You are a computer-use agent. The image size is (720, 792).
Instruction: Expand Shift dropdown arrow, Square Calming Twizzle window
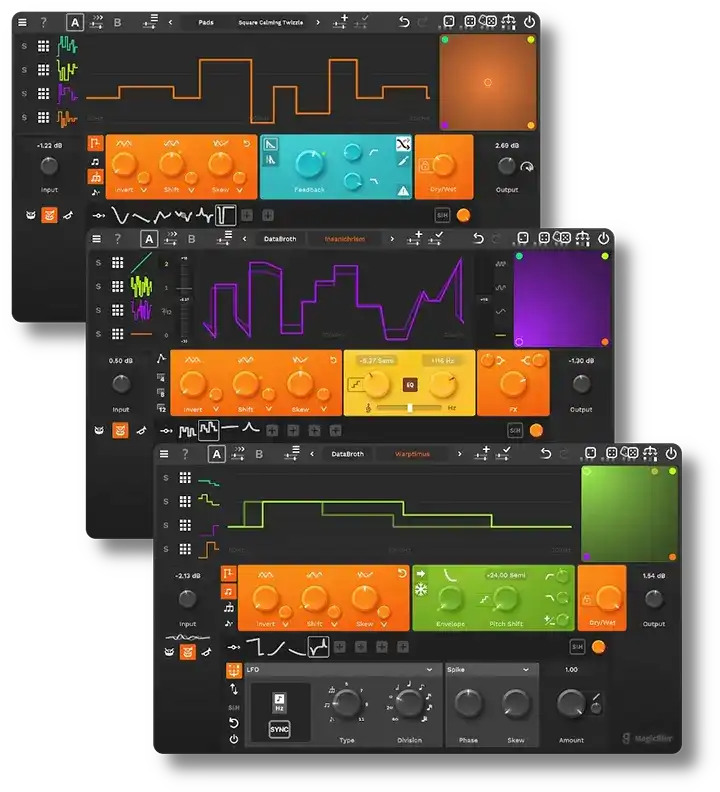tap(191, 190)
